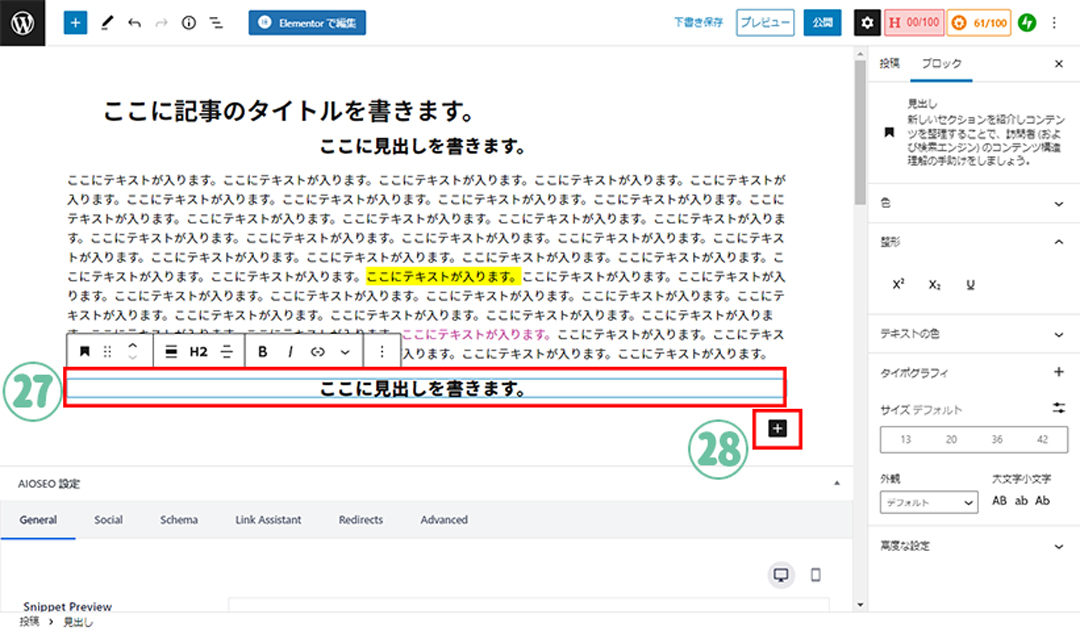Toggle italic formatting in block toolbar
Viewport: 1080px width, 631px height.
(291, 352)
